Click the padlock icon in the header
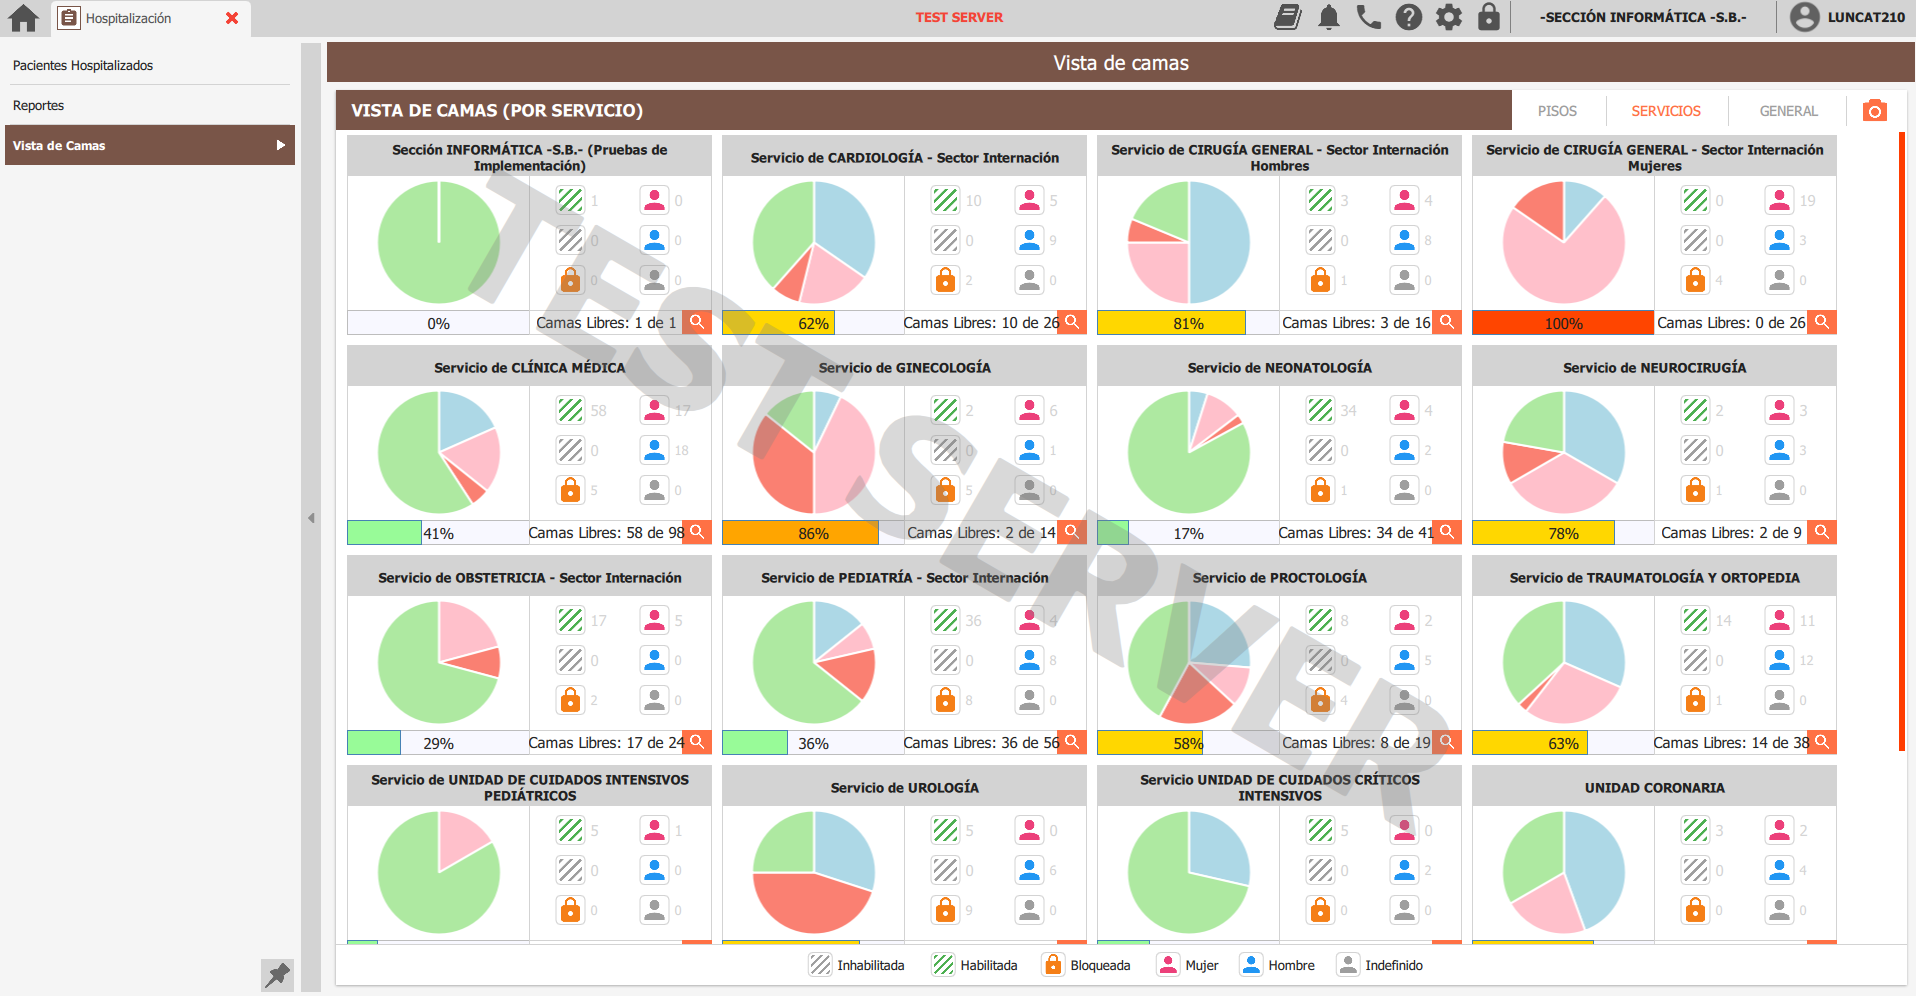Screen dimensions: 1916x996 1489,17
